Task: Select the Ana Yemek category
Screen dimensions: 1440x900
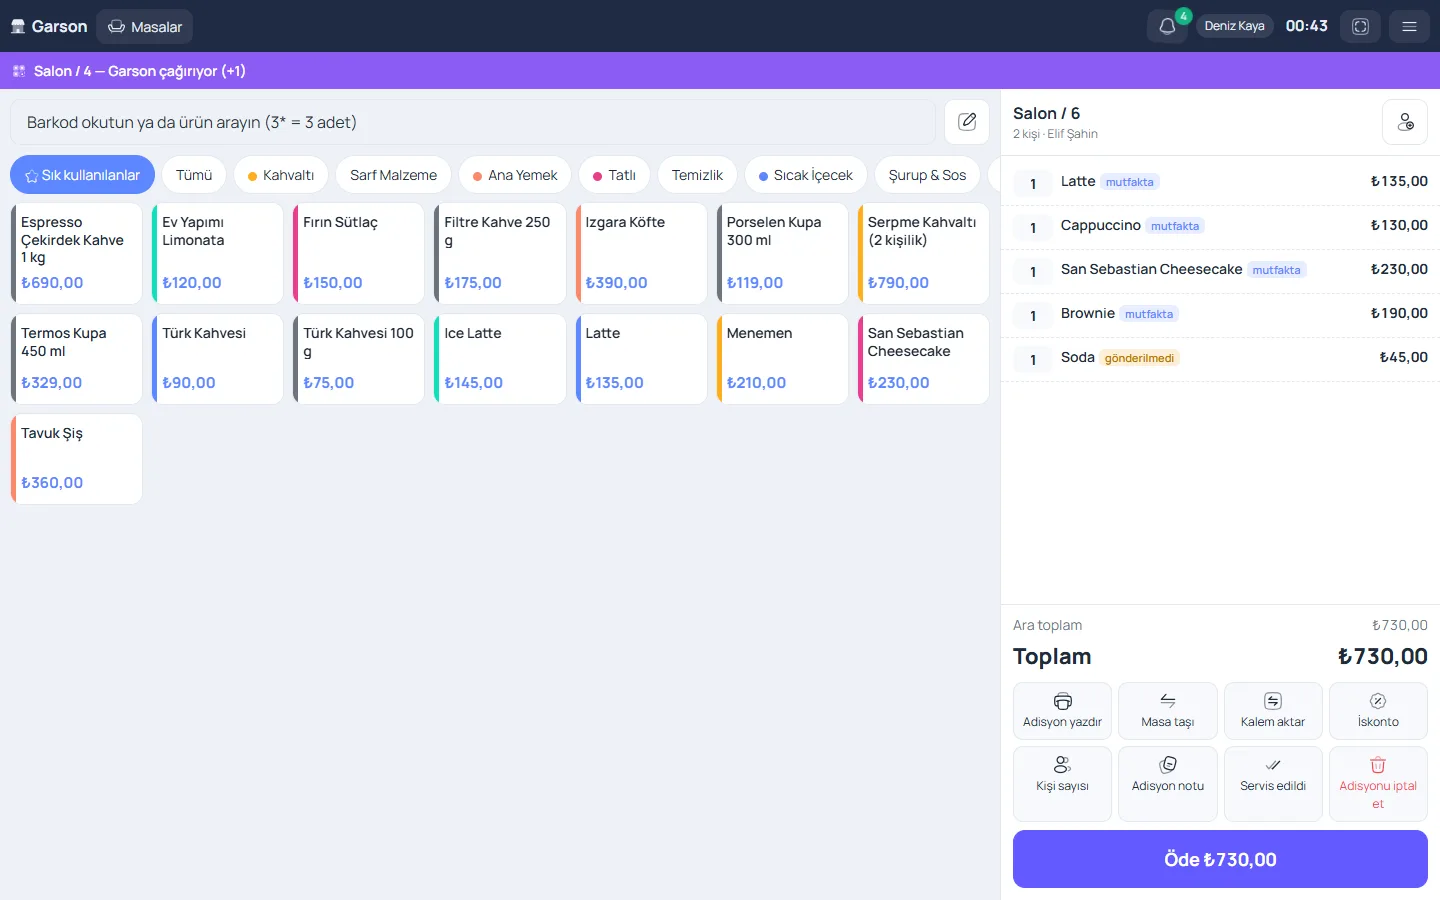Action: coord(515,175)
